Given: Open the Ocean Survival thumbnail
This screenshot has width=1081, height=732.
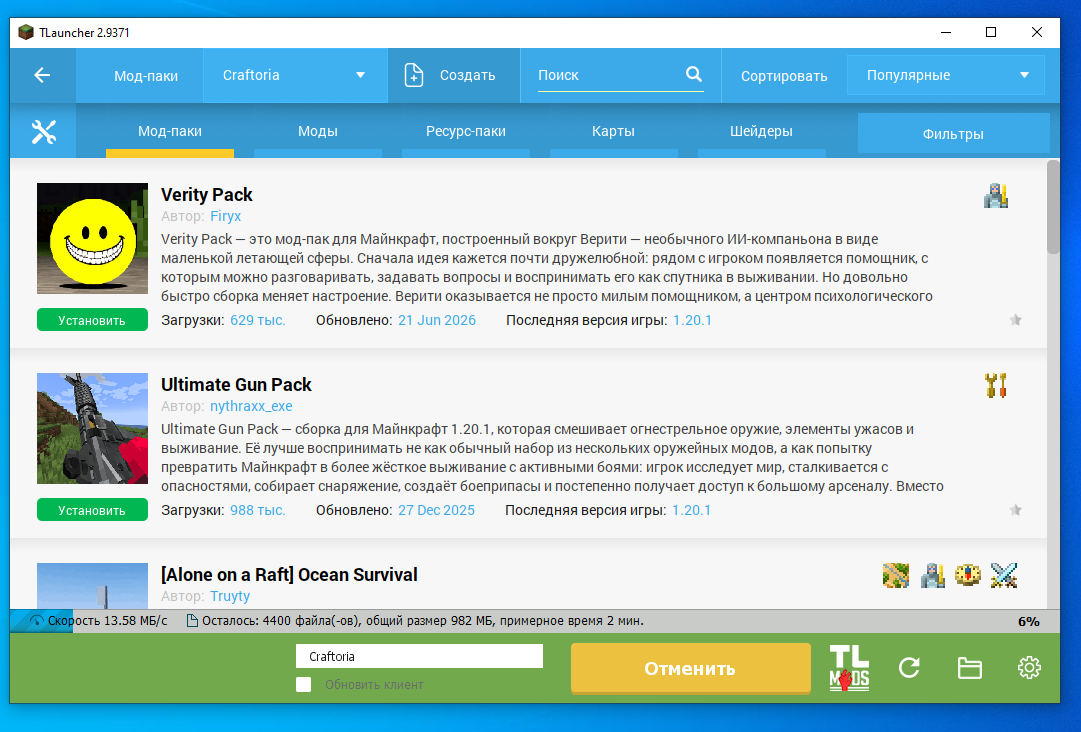Looking at the screenshot, I should pos(92,586).
